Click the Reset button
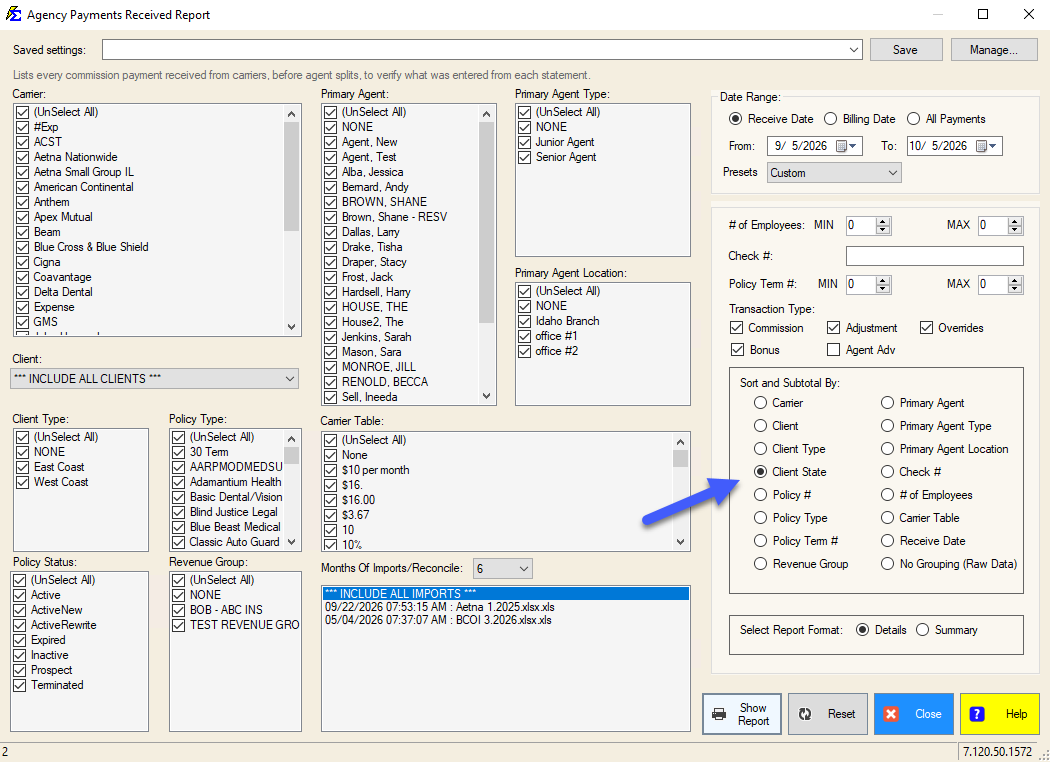Image resolution: width=1050 pixels, height=762 pixels. click(x=828, y=714)
